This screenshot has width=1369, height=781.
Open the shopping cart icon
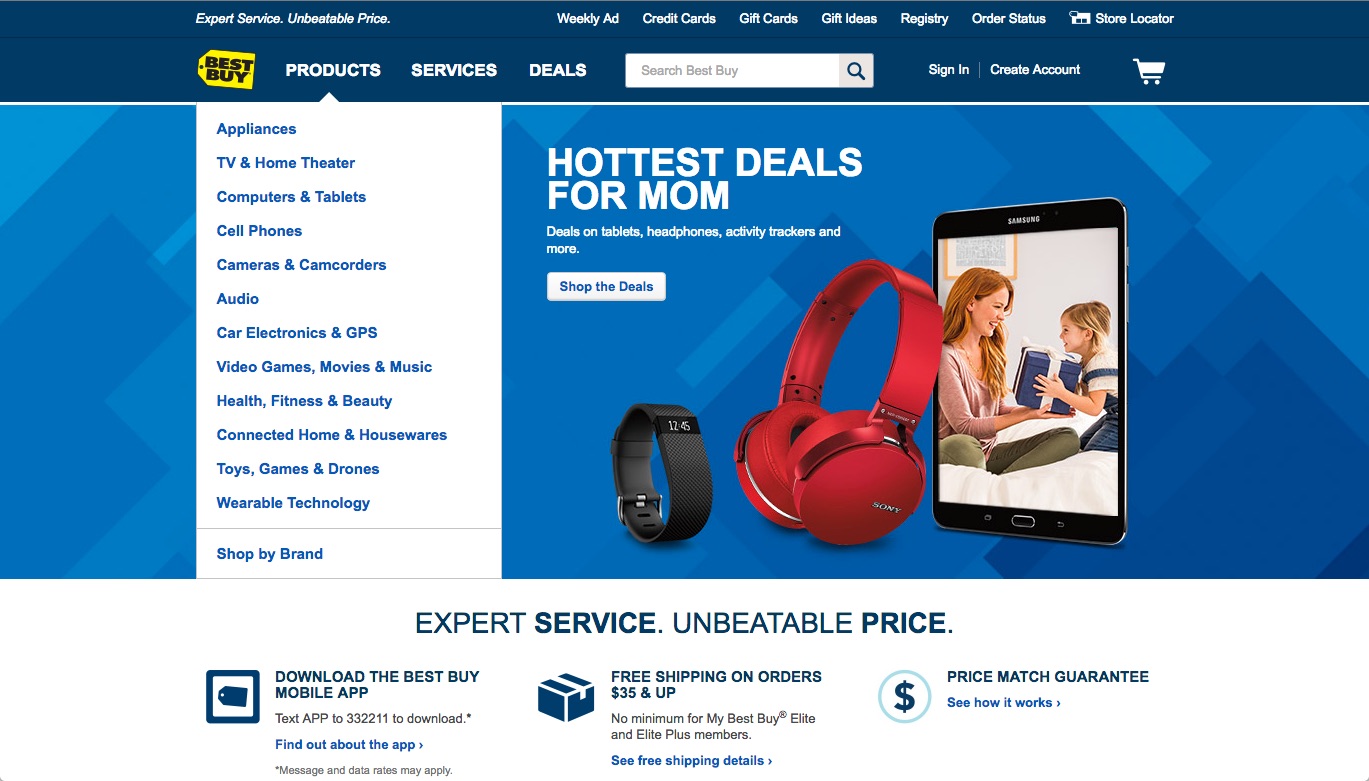[1149, 71]
